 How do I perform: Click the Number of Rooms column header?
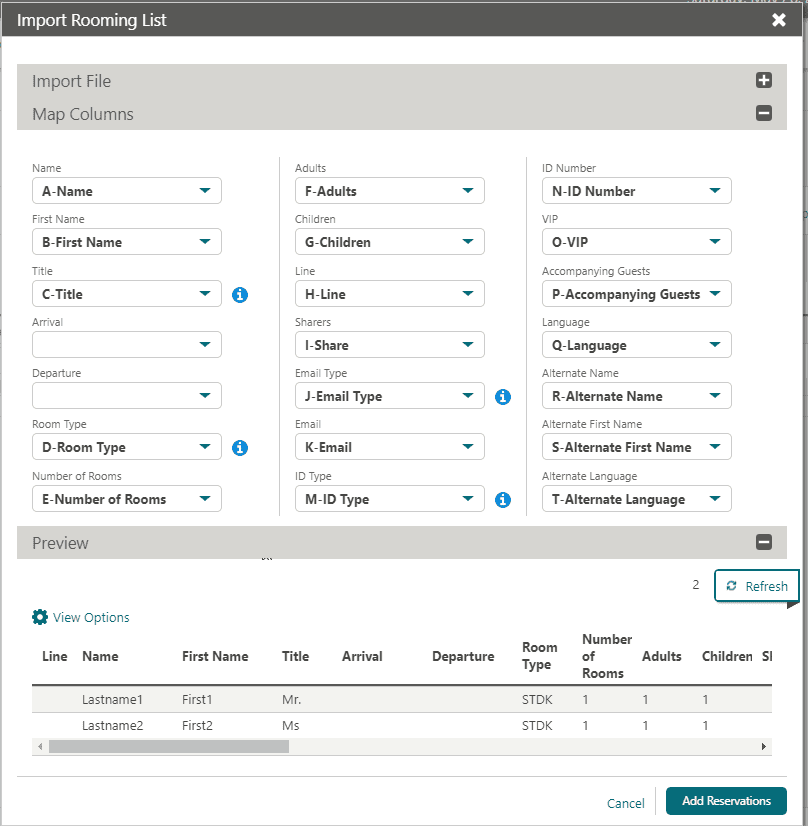[607, 656]
